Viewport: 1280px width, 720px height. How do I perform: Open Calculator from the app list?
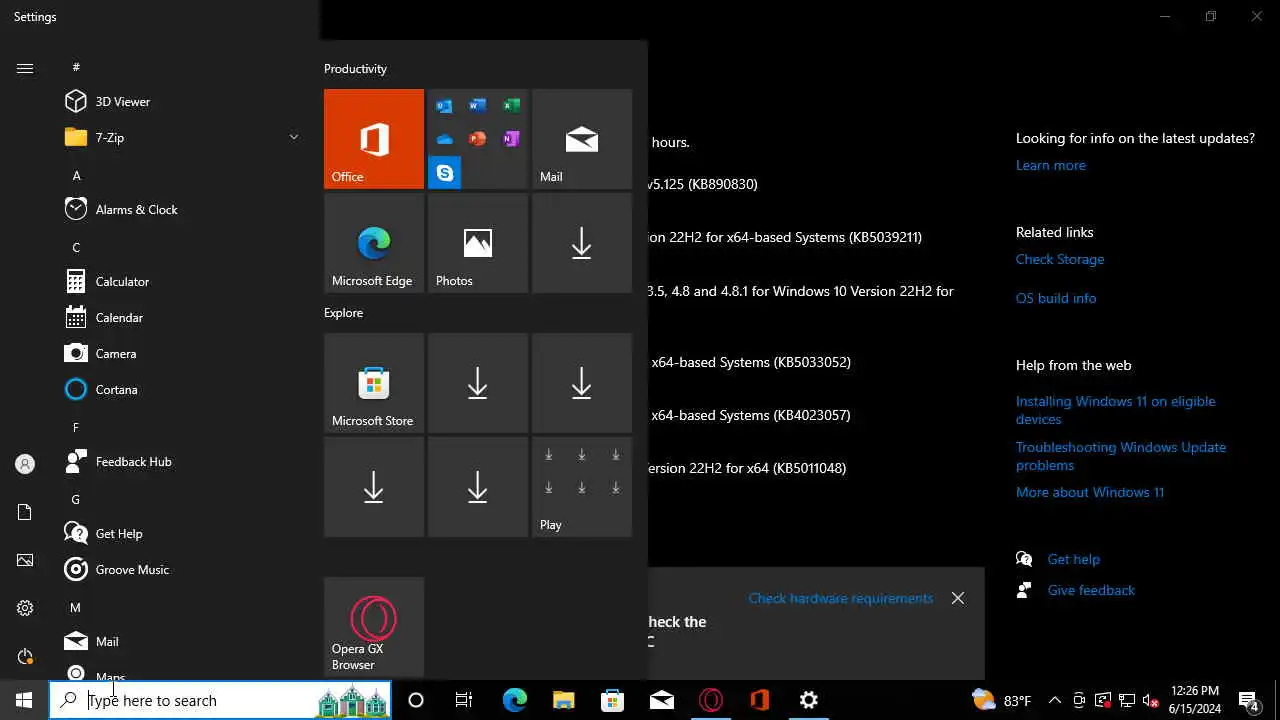(x=180, y=282)
